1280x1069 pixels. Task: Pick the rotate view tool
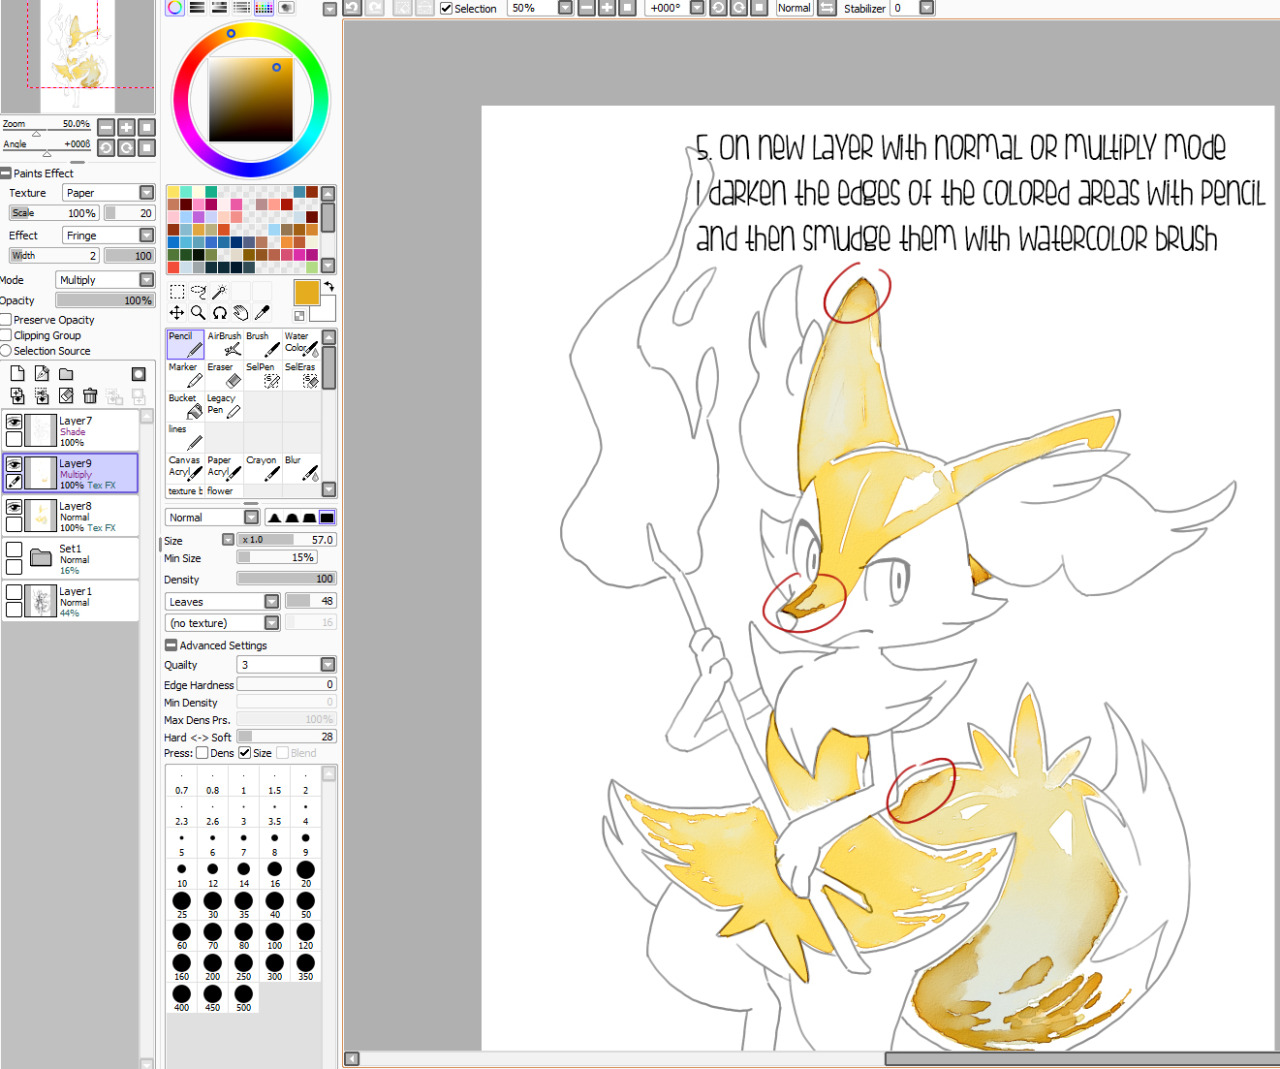tap(219, 313)
